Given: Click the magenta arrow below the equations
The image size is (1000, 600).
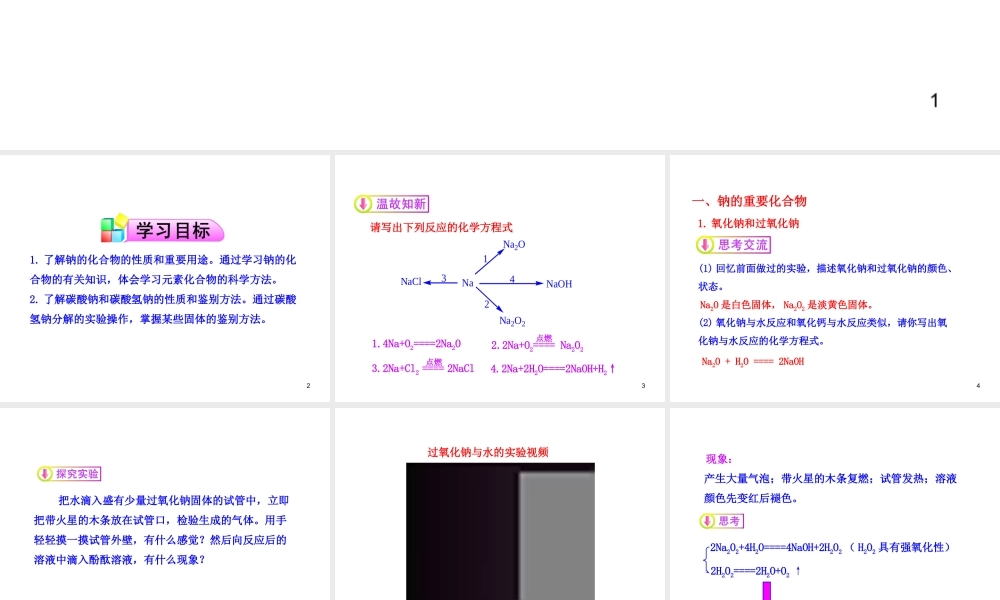Looking at the screenshot, I should (767, 590).
